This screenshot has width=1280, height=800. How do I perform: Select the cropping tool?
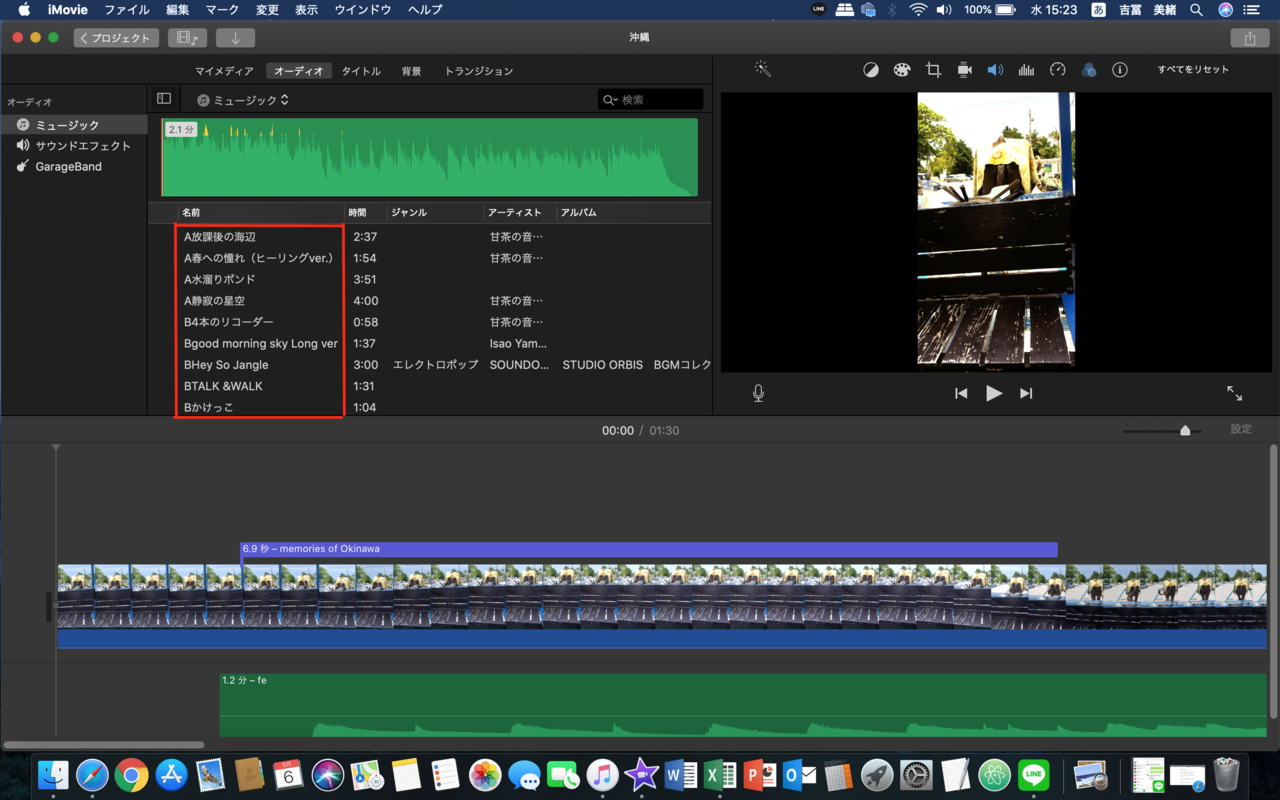point(933,70)
